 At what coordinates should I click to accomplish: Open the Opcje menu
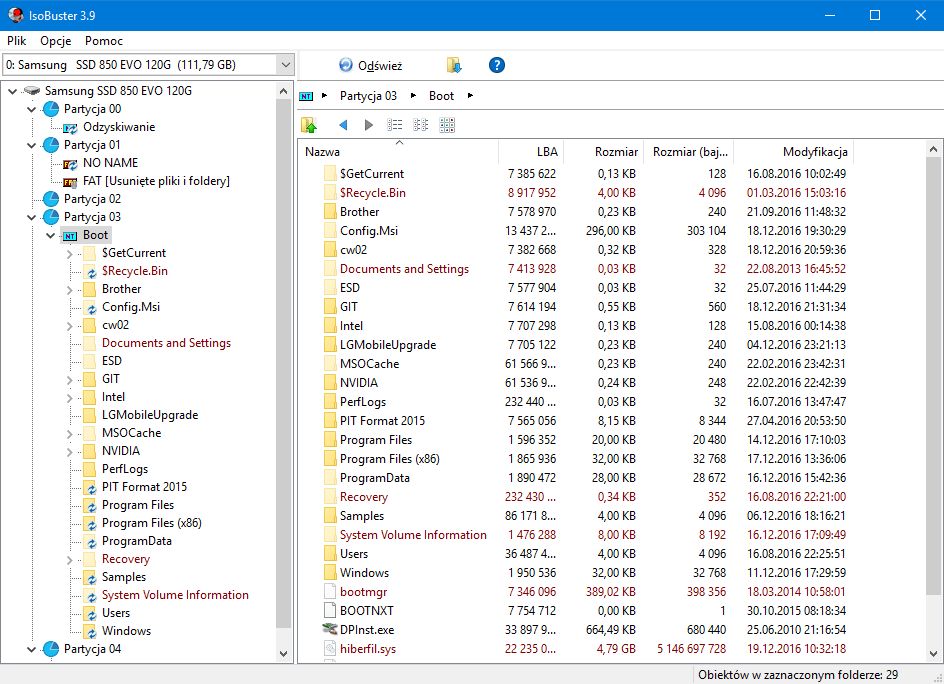[56, 41]
